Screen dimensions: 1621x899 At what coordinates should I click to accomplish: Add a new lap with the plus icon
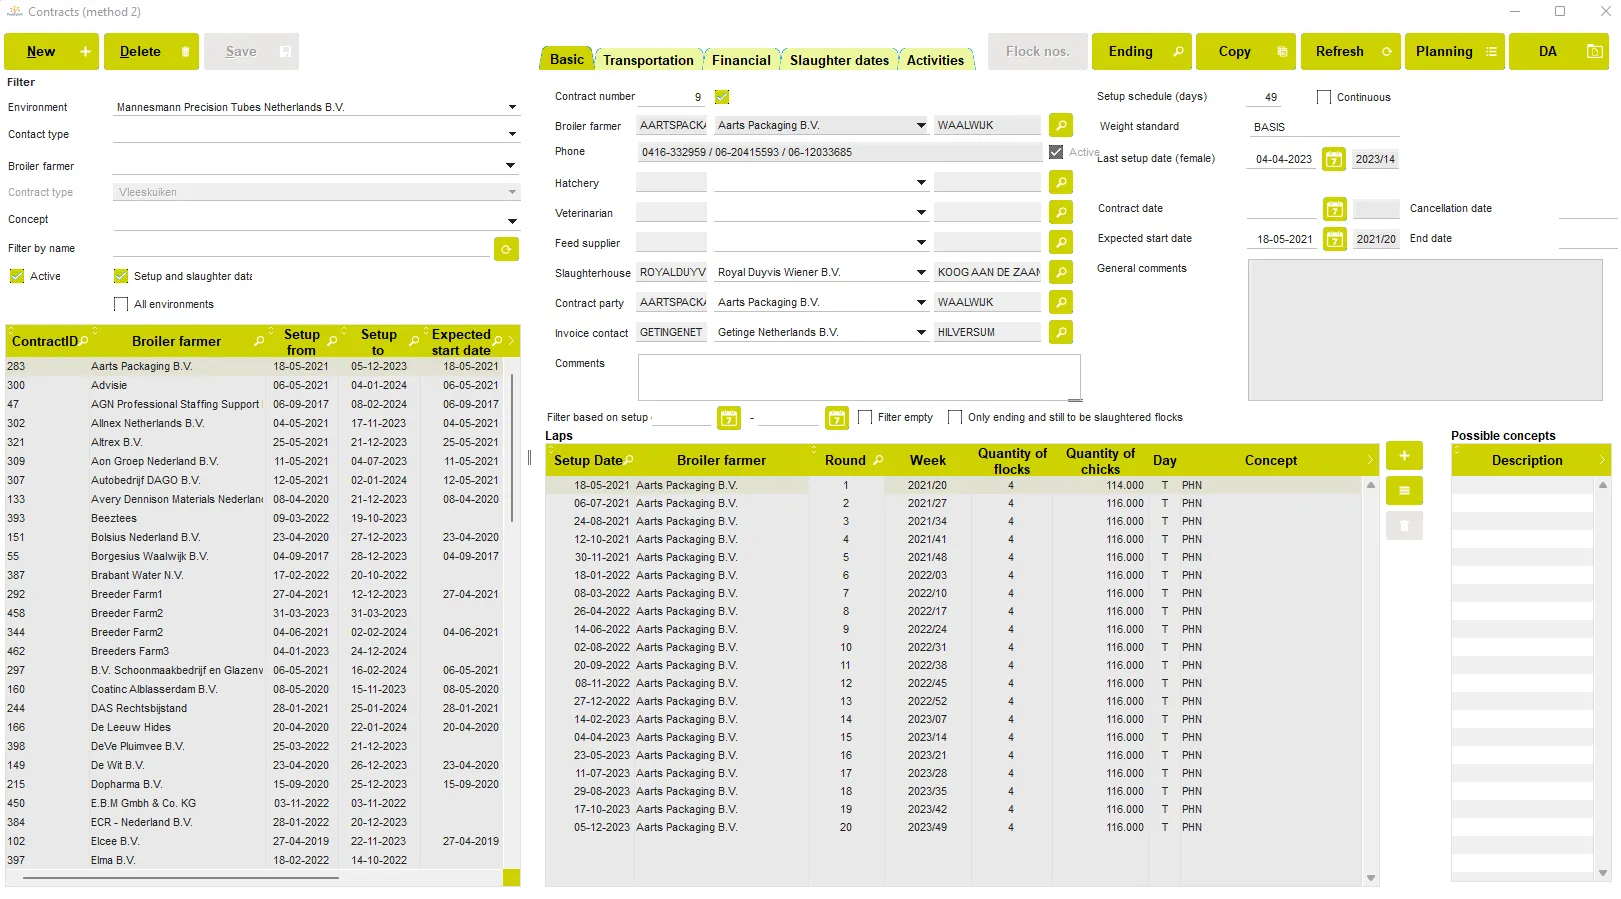[x=1404, y=456]
